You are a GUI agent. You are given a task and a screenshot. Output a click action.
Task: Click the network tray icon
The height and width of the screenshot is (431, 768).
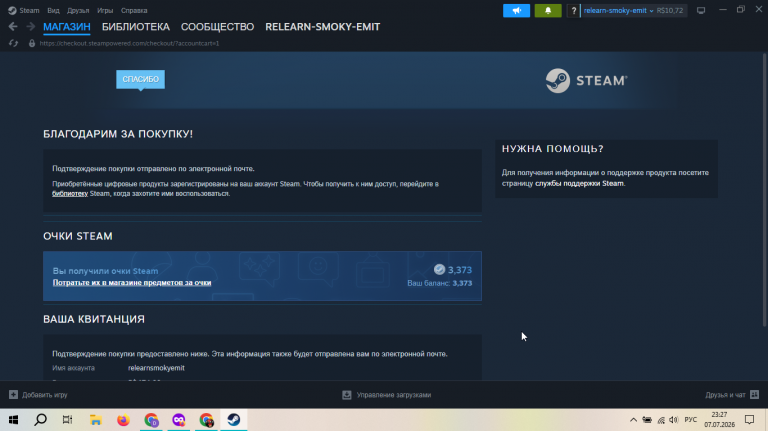pos(661,420)
